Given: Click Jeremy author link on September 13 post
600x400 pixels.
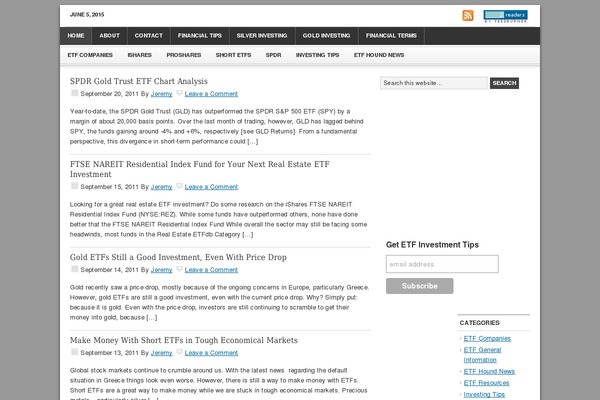Looking at the screenshot, I should coord(161,353).
